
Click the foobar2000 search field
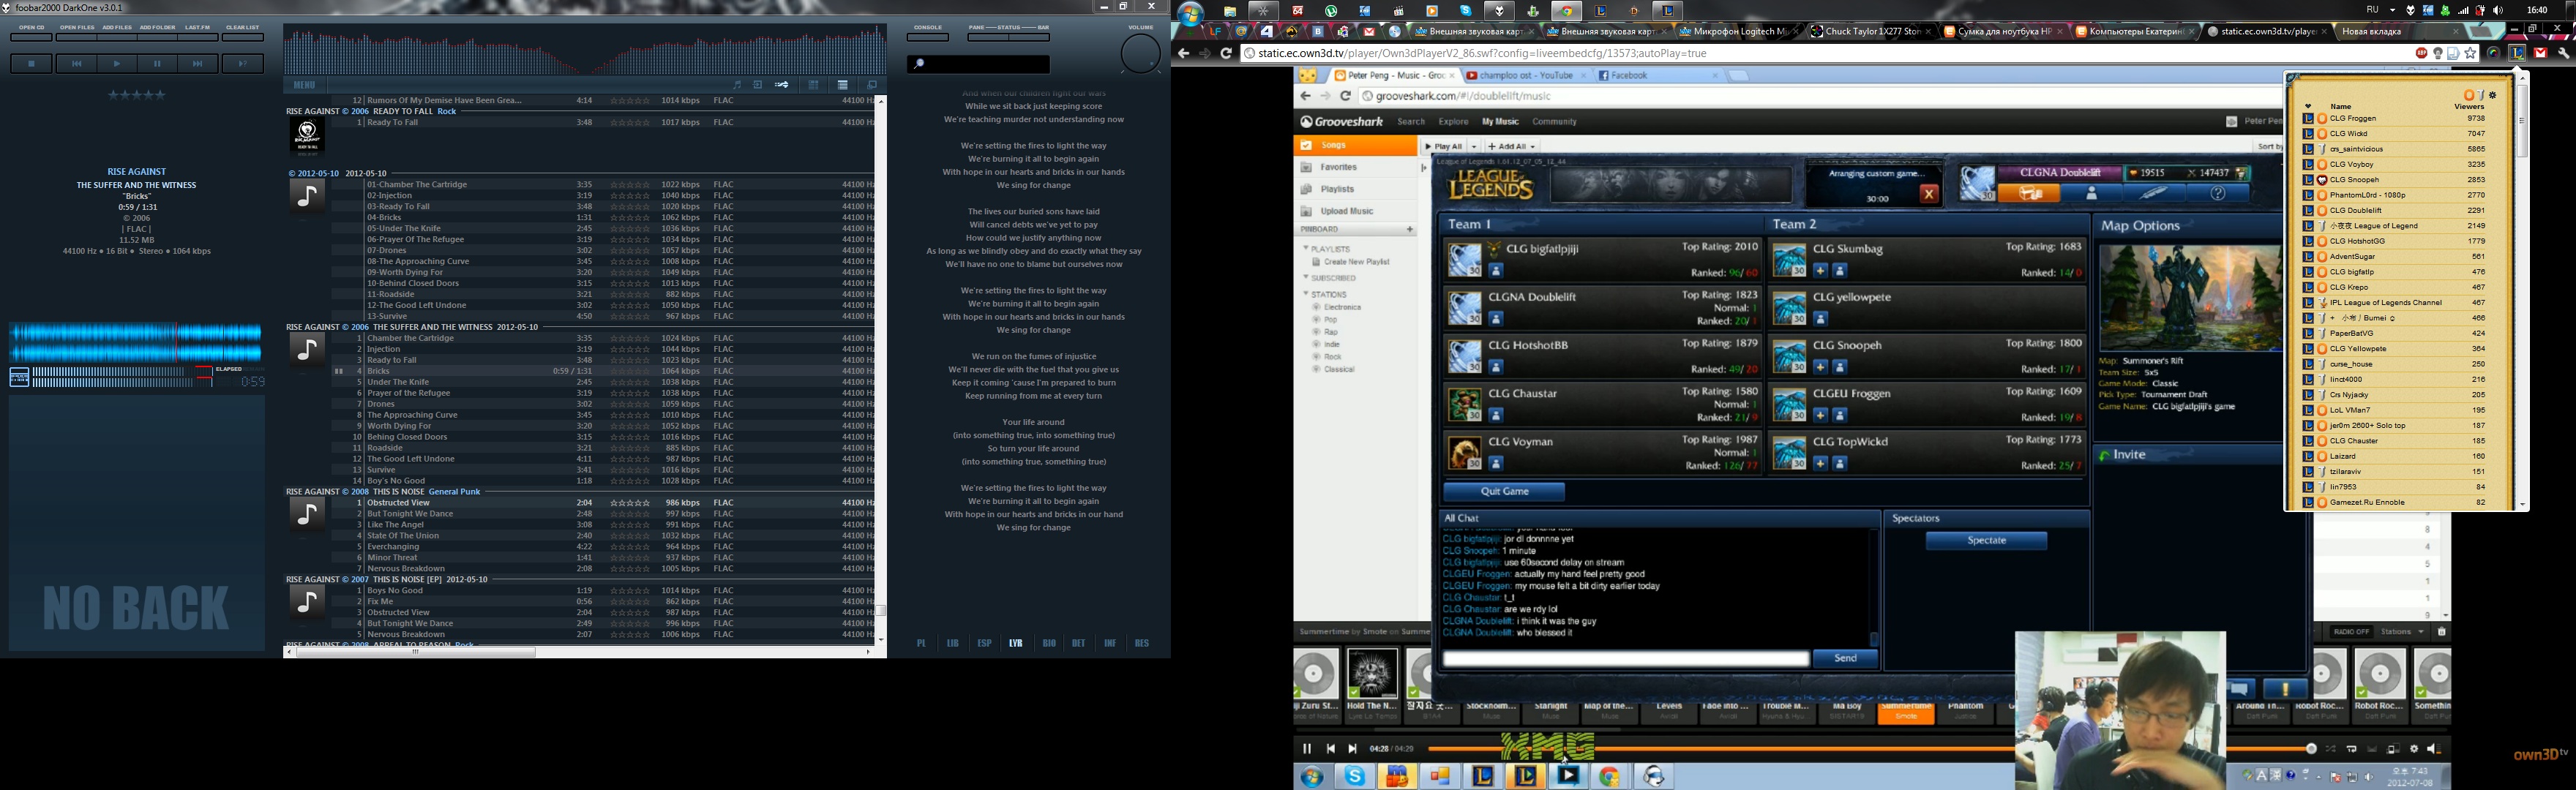(x=979, y=64)
